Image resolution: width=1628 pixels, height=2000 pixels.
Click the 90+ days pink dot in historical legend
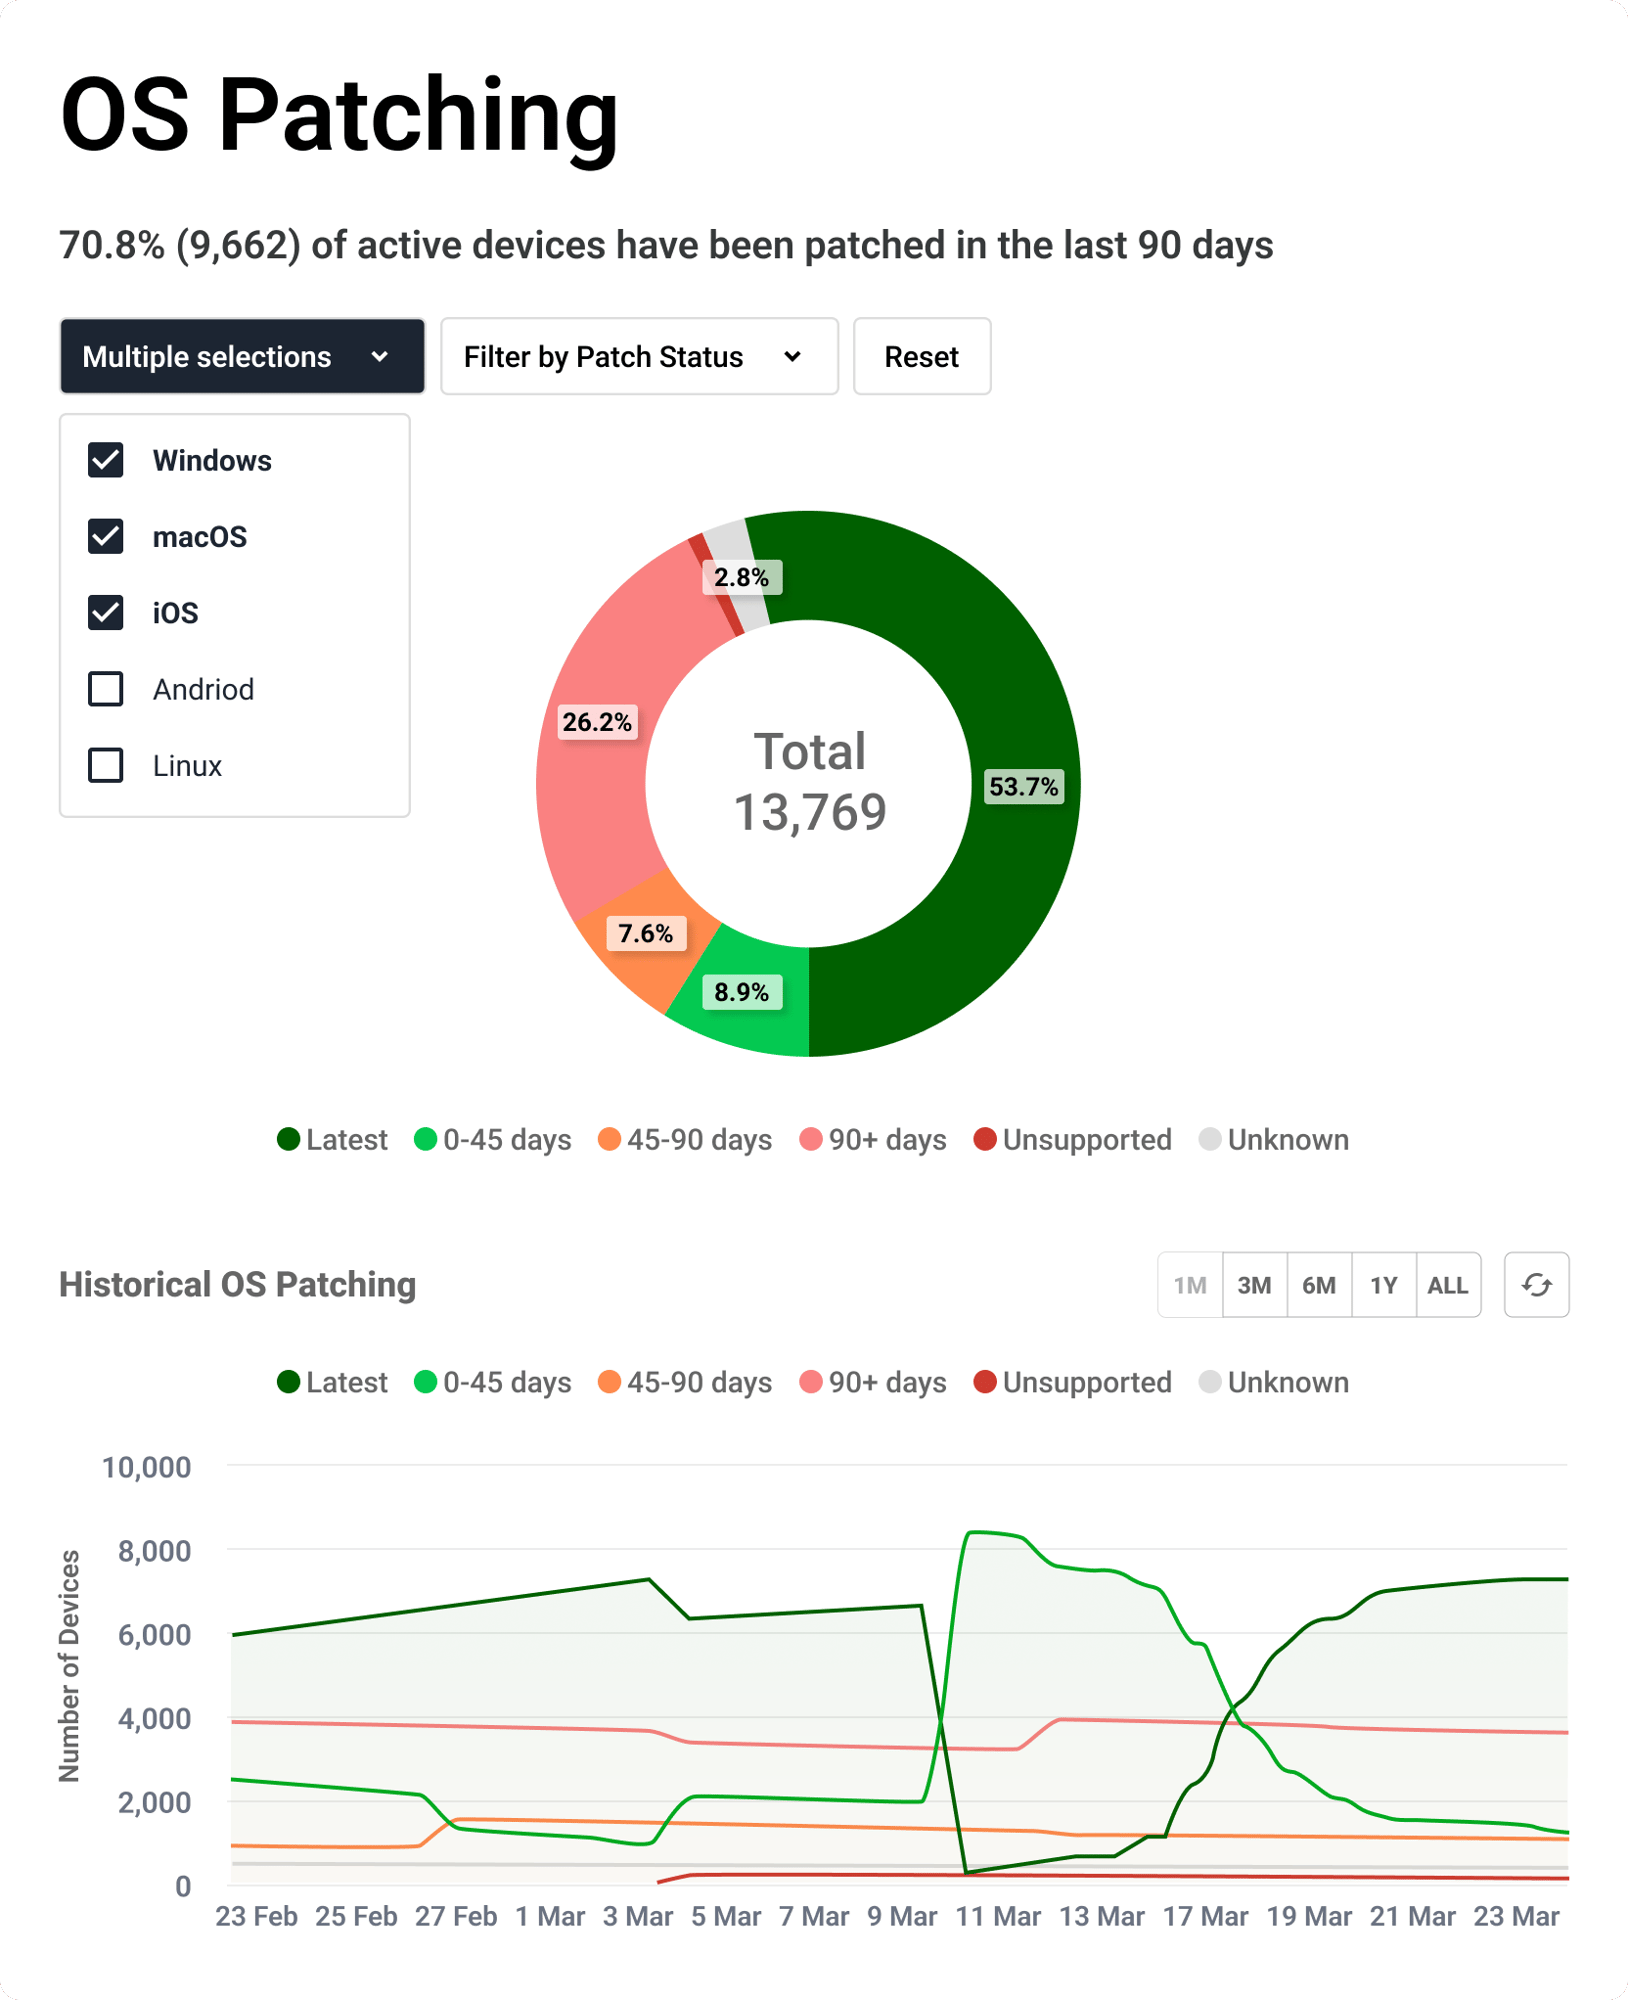(811, 1382)
